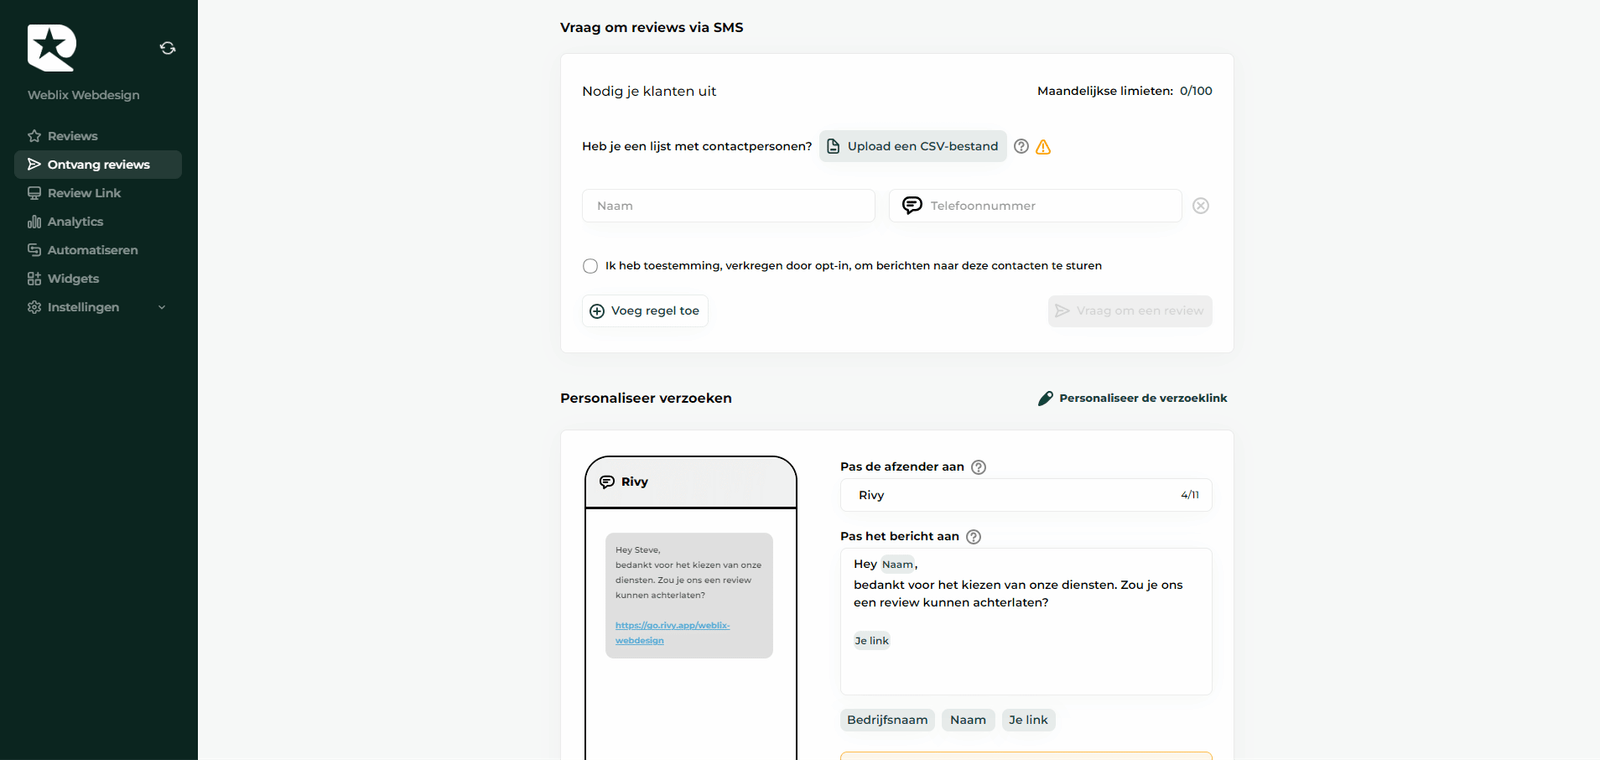
Task: Go to Analytics in the sidebar
Action: [75, 222]
